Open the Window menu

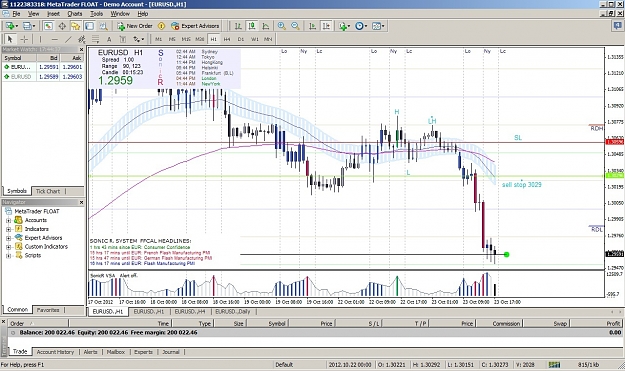(x=120, y=14)
